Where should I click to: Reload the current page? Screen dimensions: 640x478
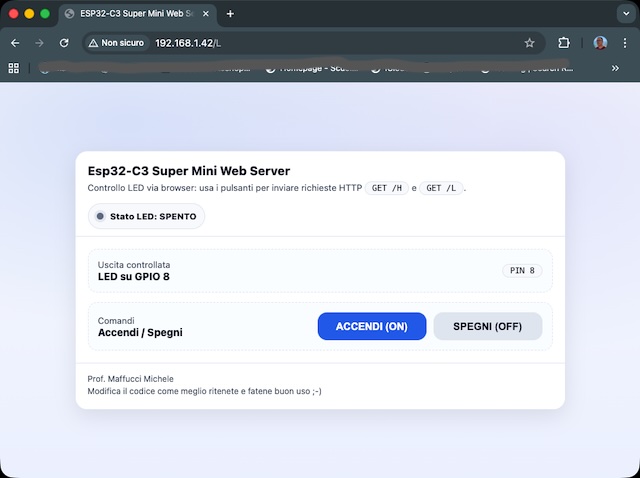click(64, 43)
